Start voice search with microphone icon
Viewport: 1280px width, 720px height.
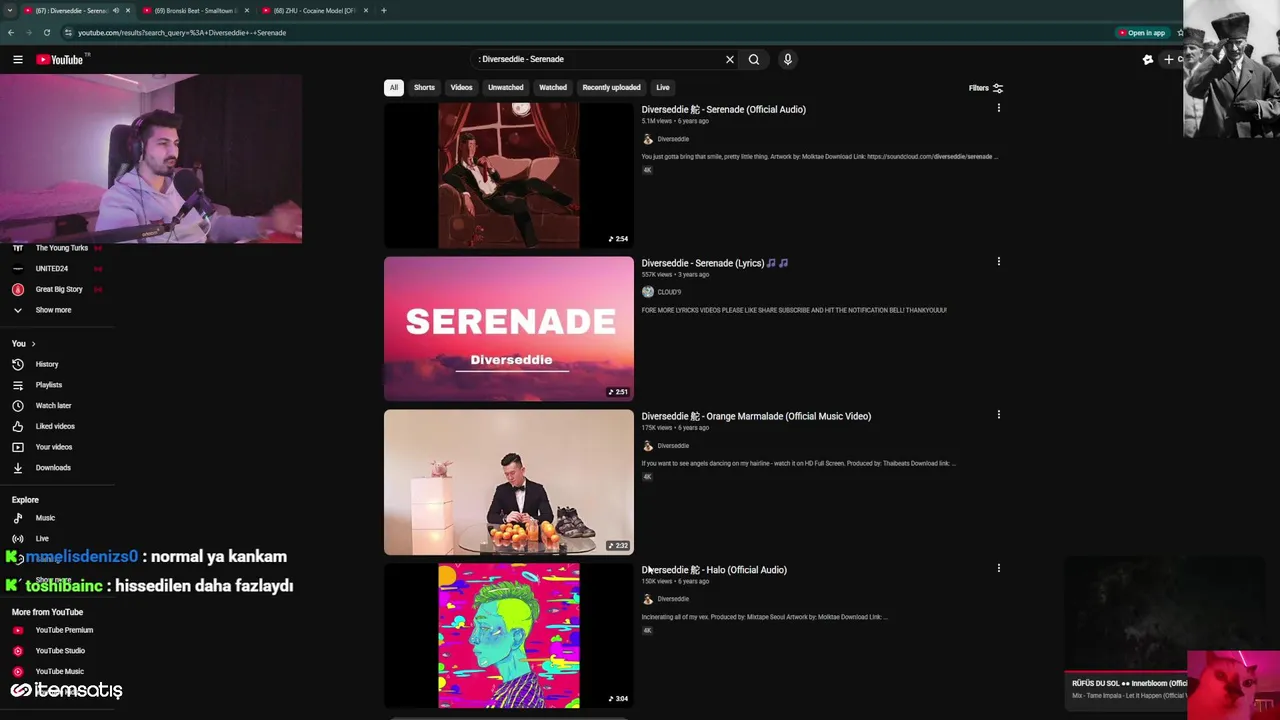[x=788, y=60]
